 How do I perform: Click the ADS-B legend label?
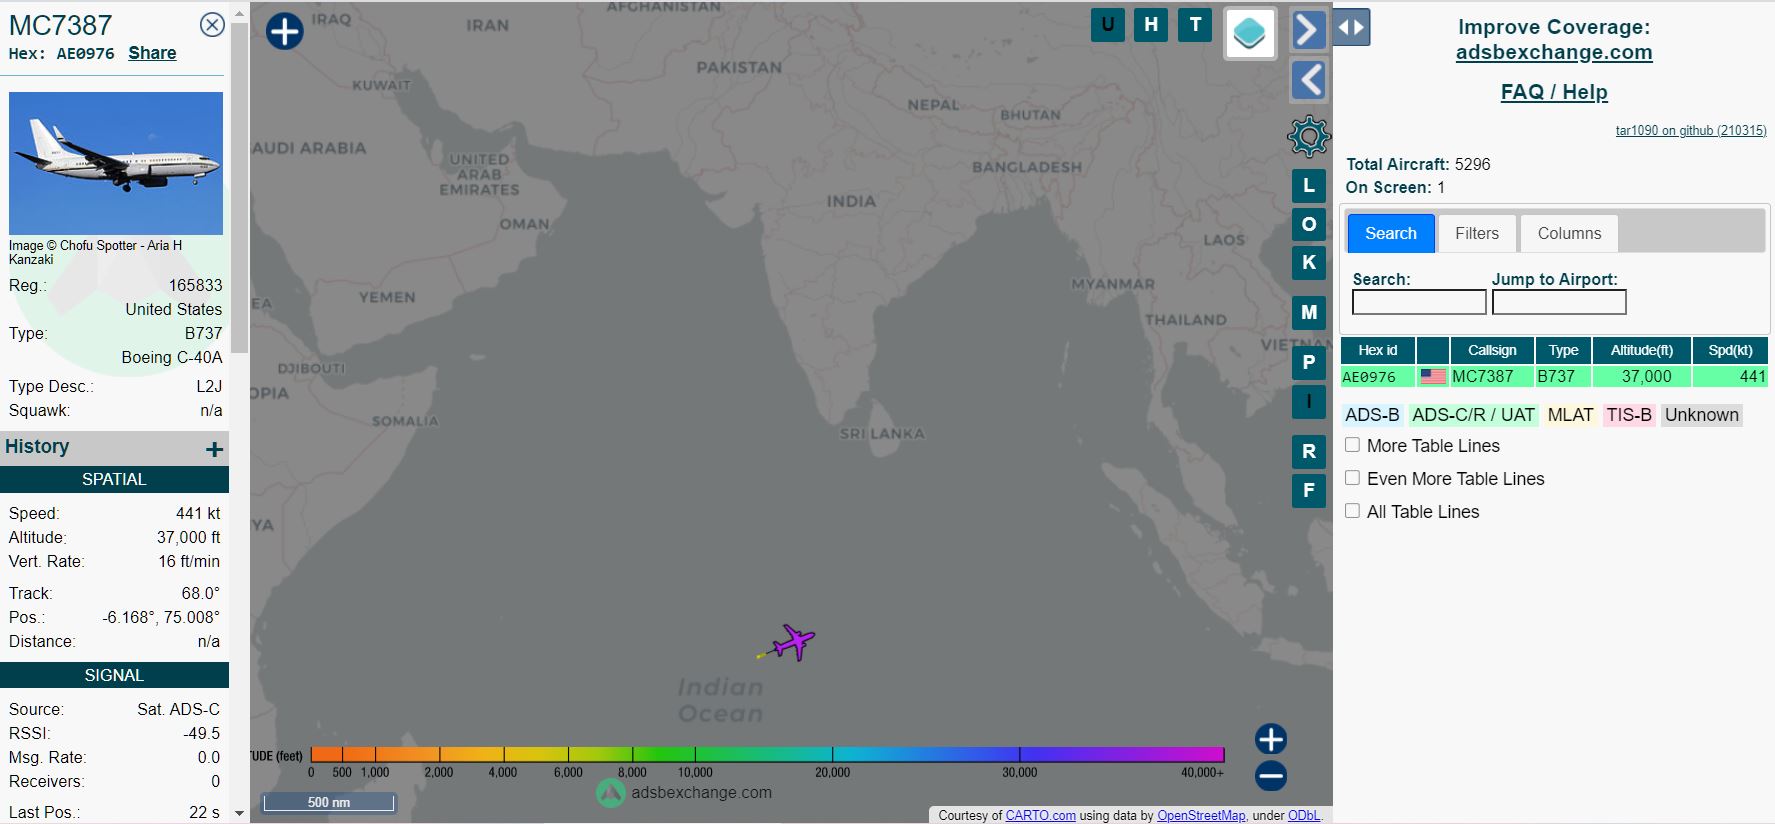(x=1372, y=415)
